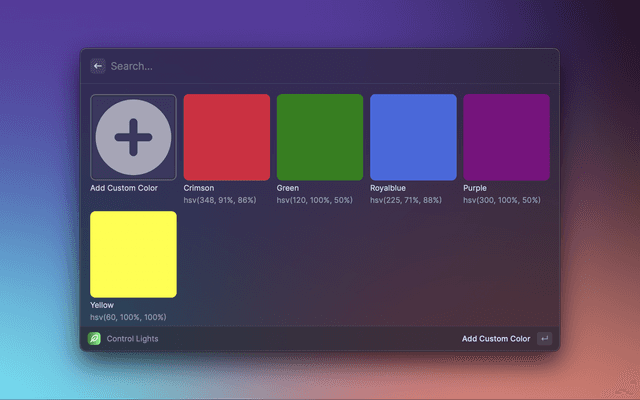Click the Yellow name label

click(x=102, y=305)
